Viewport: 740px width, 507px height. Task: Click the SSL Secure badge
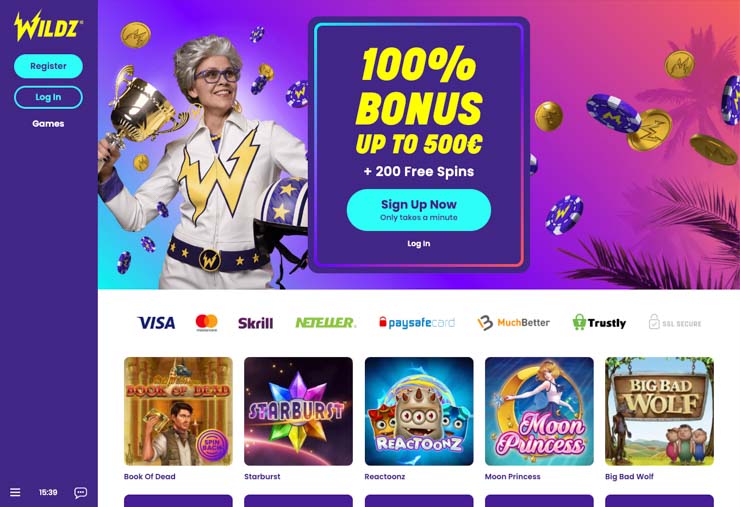[x=675, y=323]
